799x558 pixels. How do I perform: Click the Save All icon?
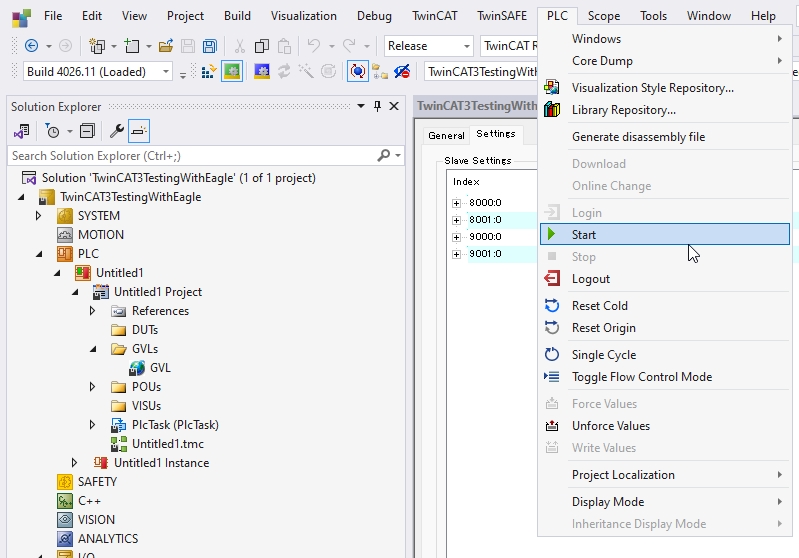tap(209, 46)
